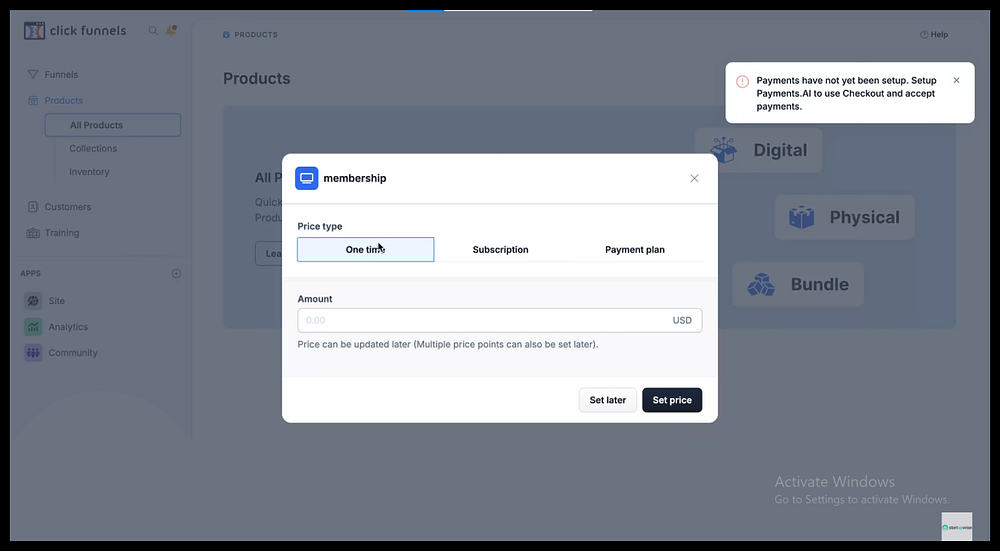The height and width of the screenshot is (551, 1000).
Task: Switch to Subscription price type
Action: coord(501,249)
